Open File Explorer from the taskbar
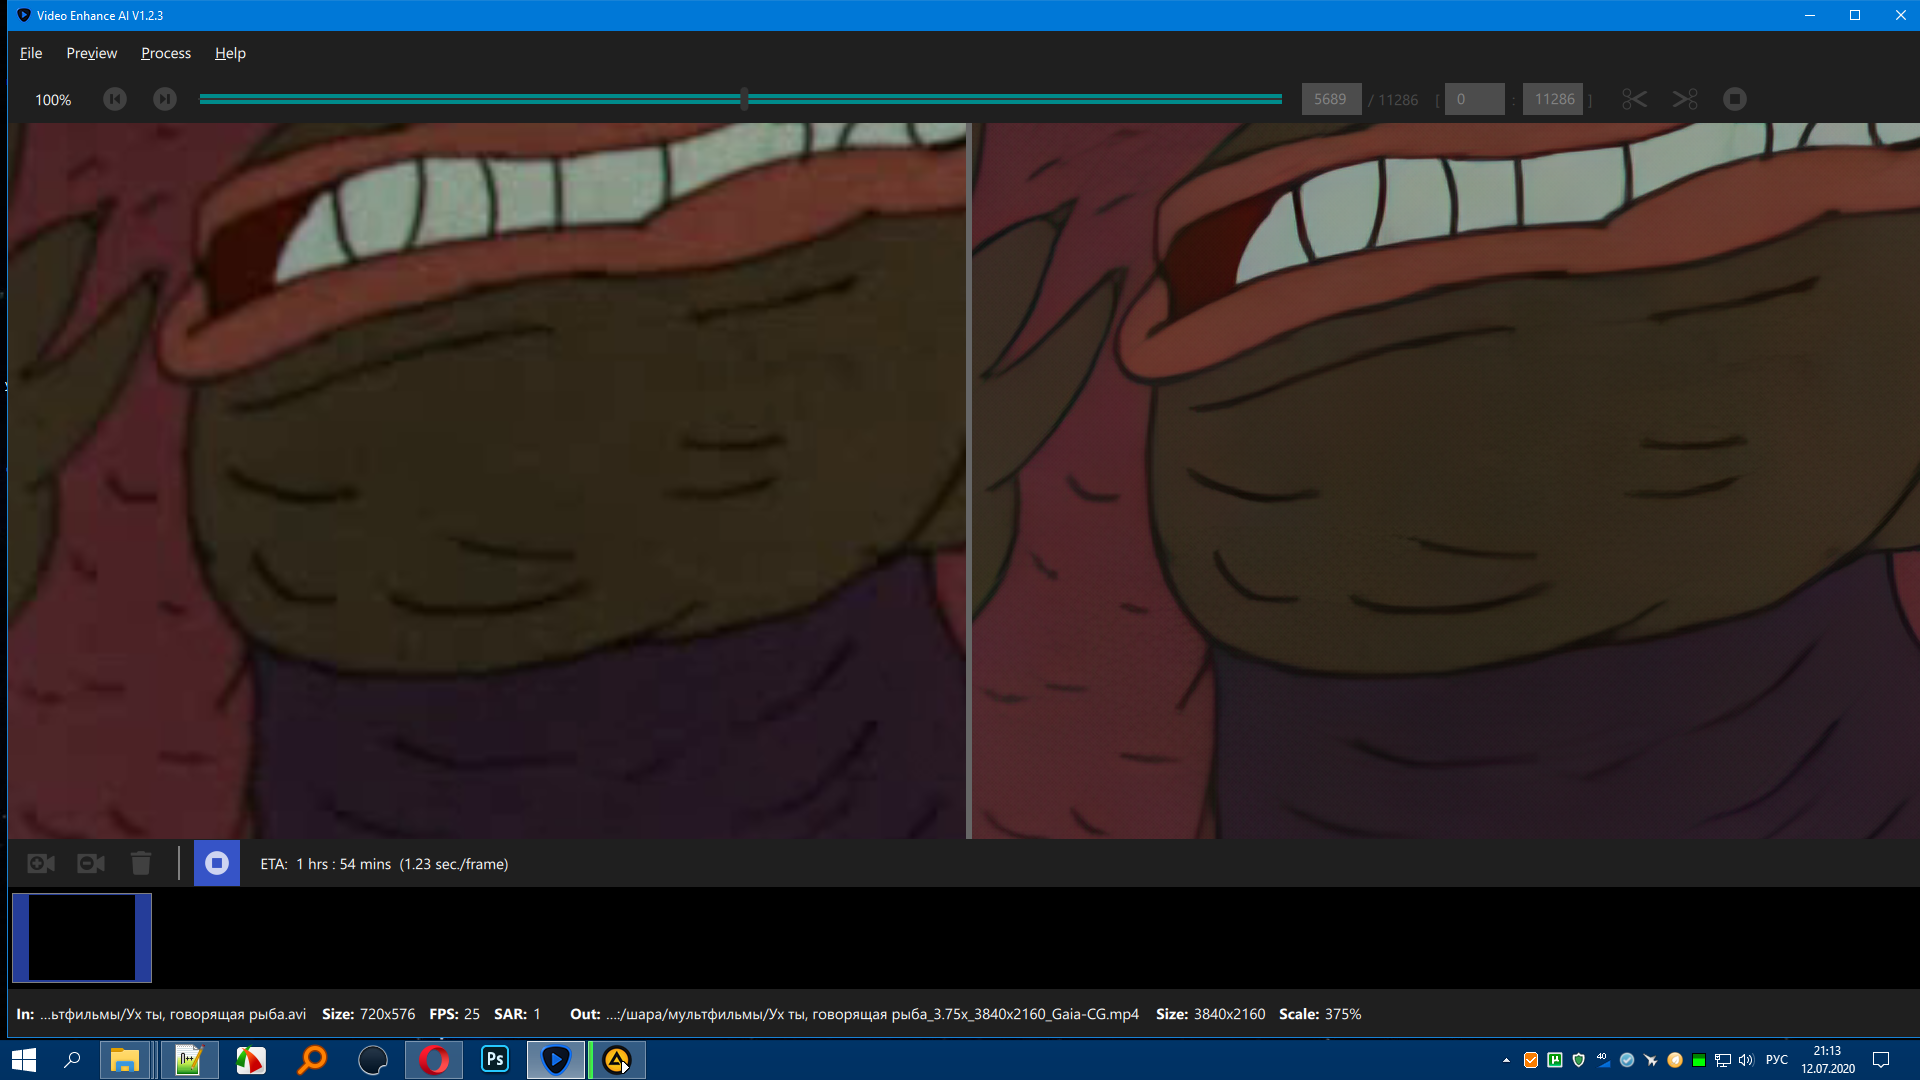Image resolution: width=1920 pixels, height=1080 pixels. (x=125, y=1060)
